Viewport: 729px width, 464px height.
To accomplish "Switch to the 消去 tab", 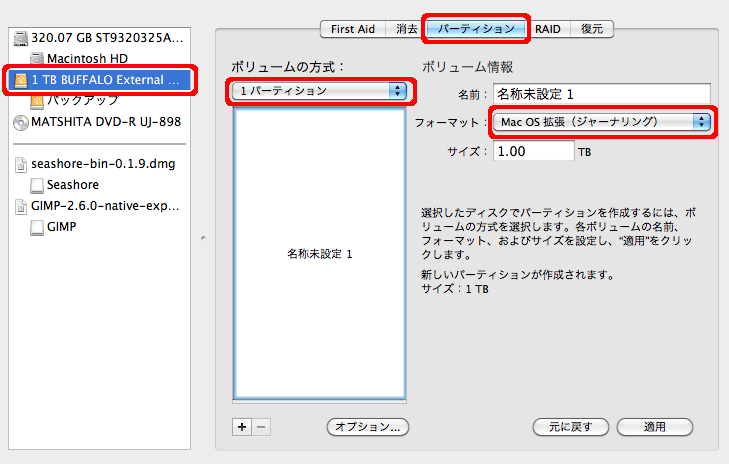I will pos(407,29).
